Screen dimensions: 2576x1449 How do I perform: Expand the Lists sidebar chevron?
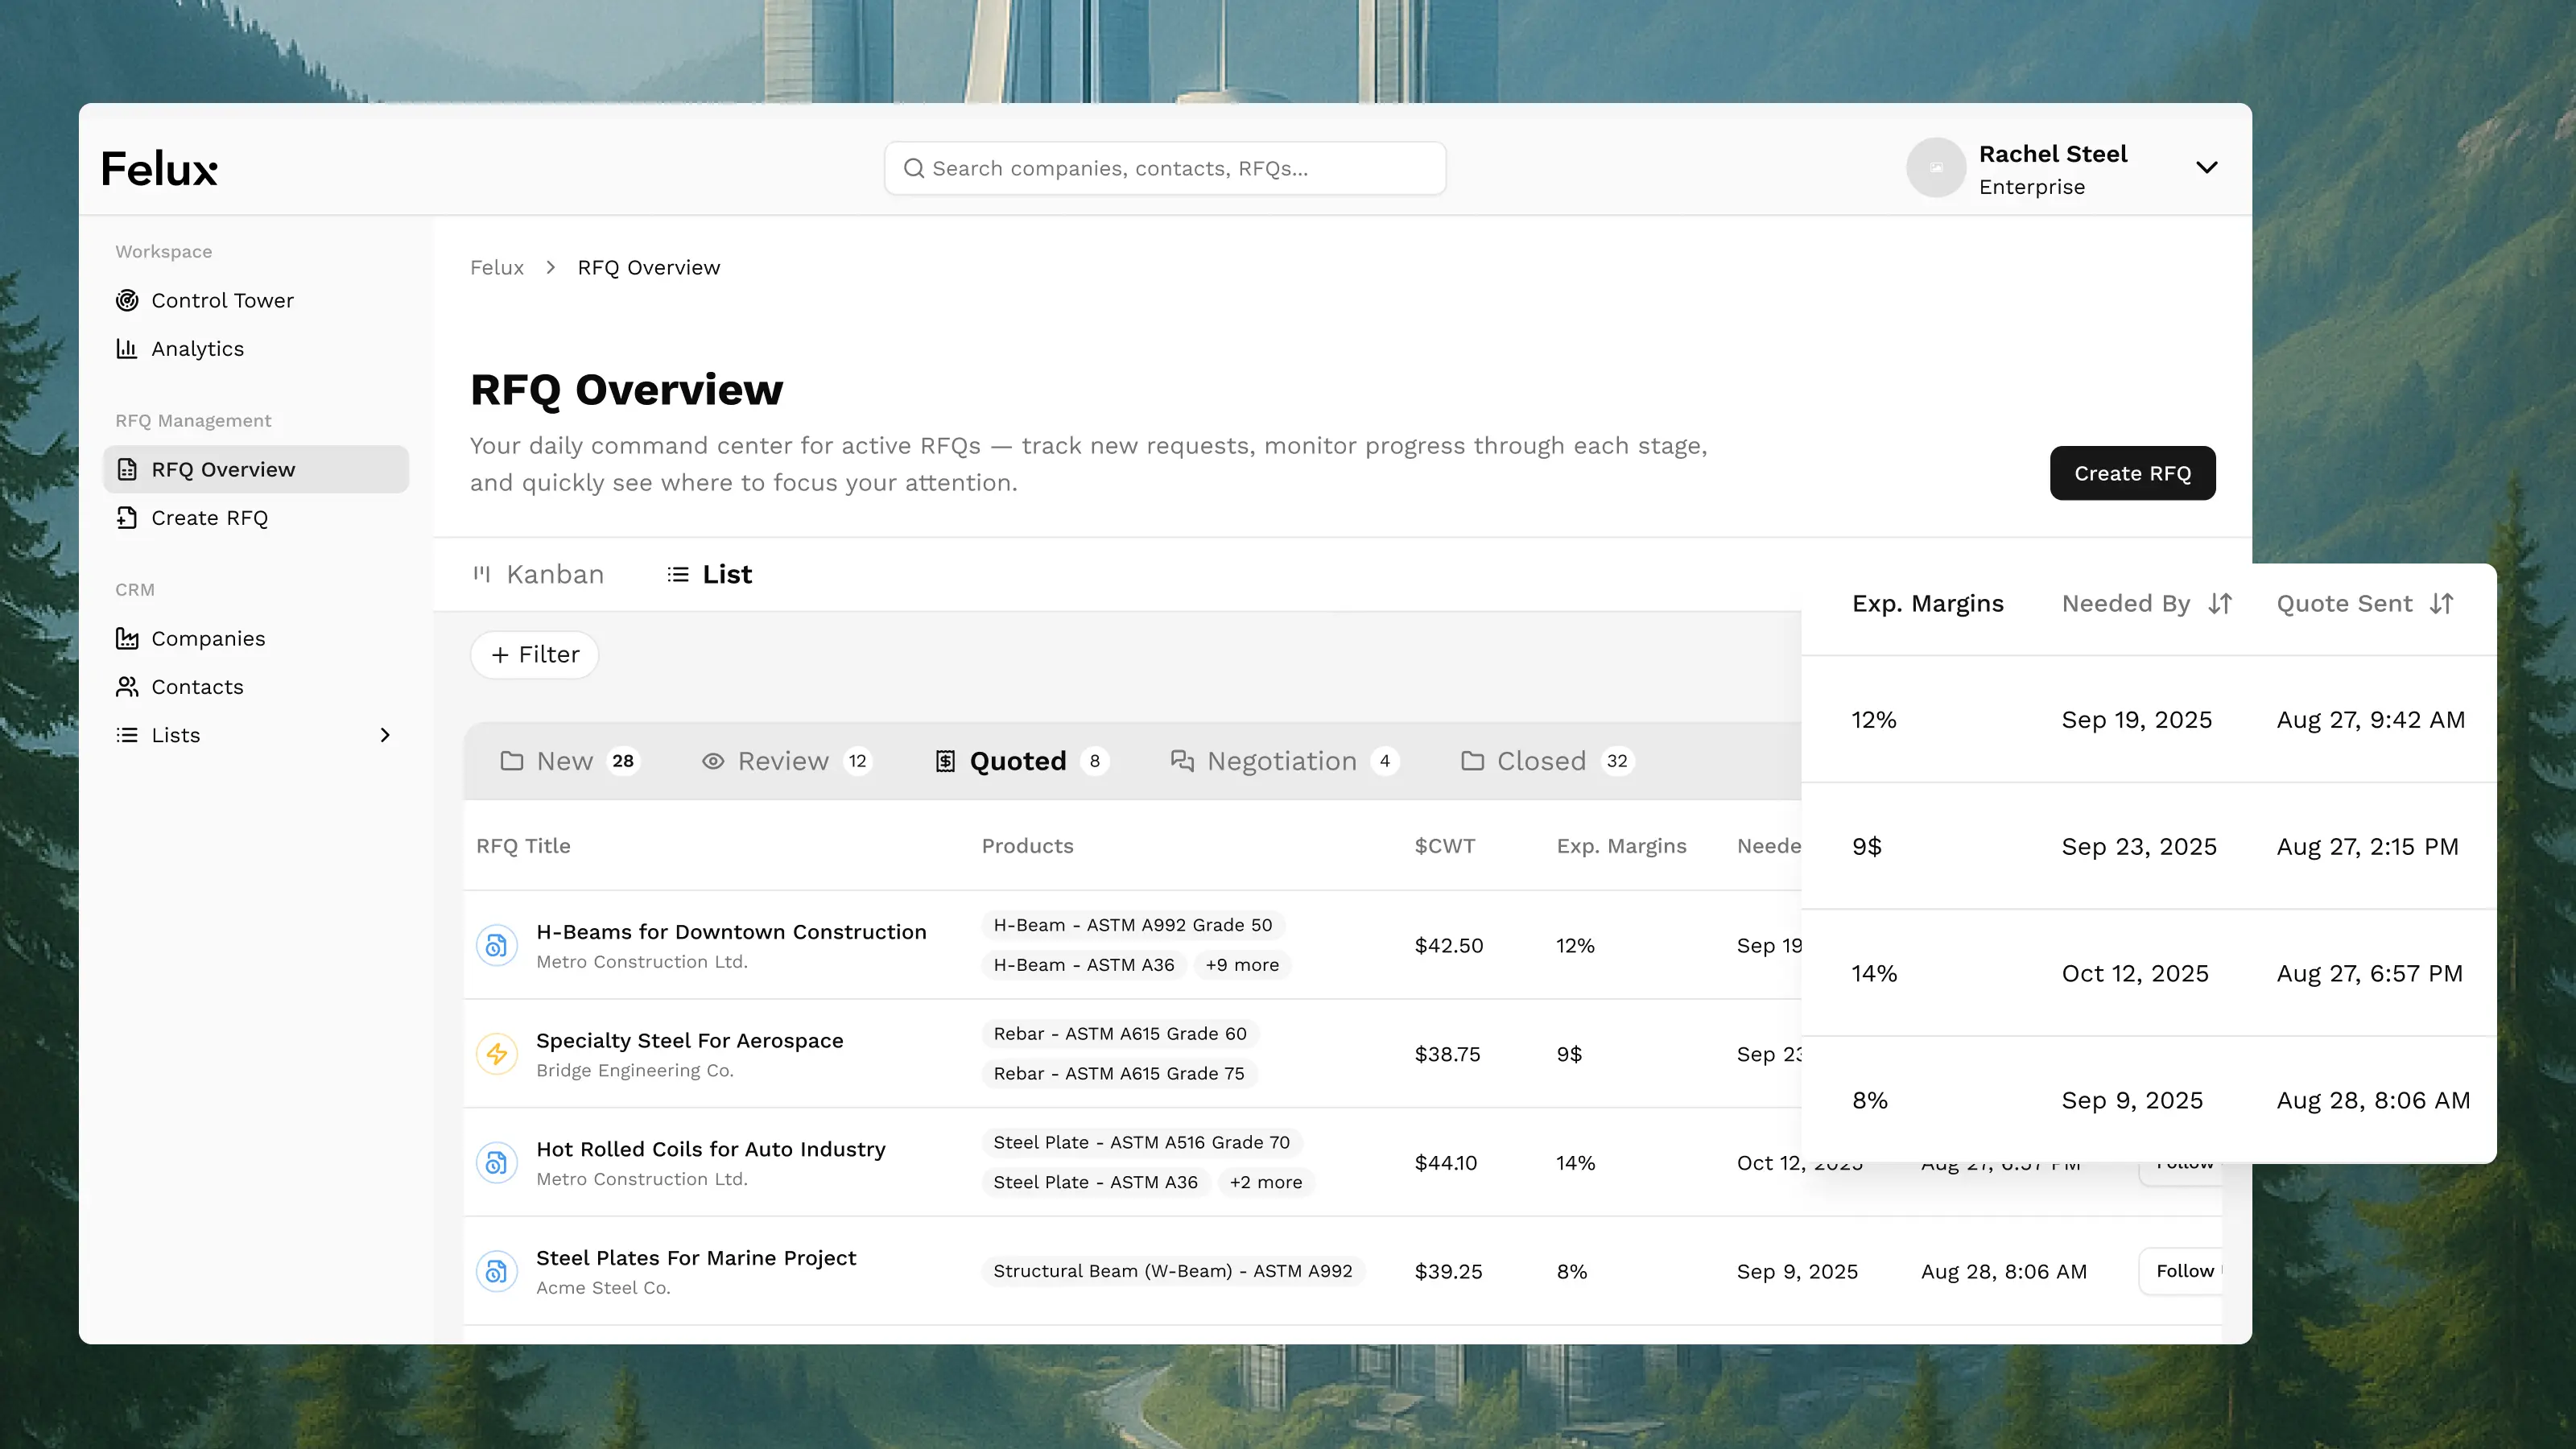click(385, 735)
